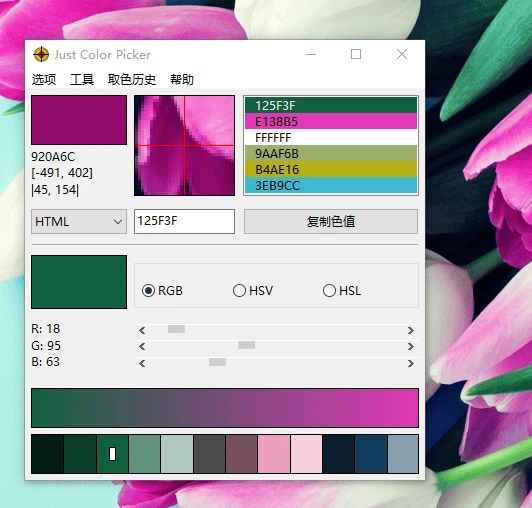Pick the near-black green palette swatch

[x=47, y=454]
